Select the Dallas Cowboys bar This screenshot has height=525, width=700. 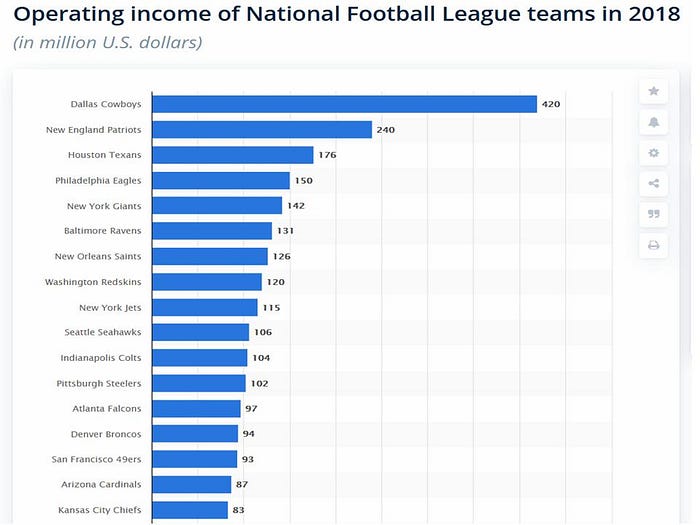point(344,104)
